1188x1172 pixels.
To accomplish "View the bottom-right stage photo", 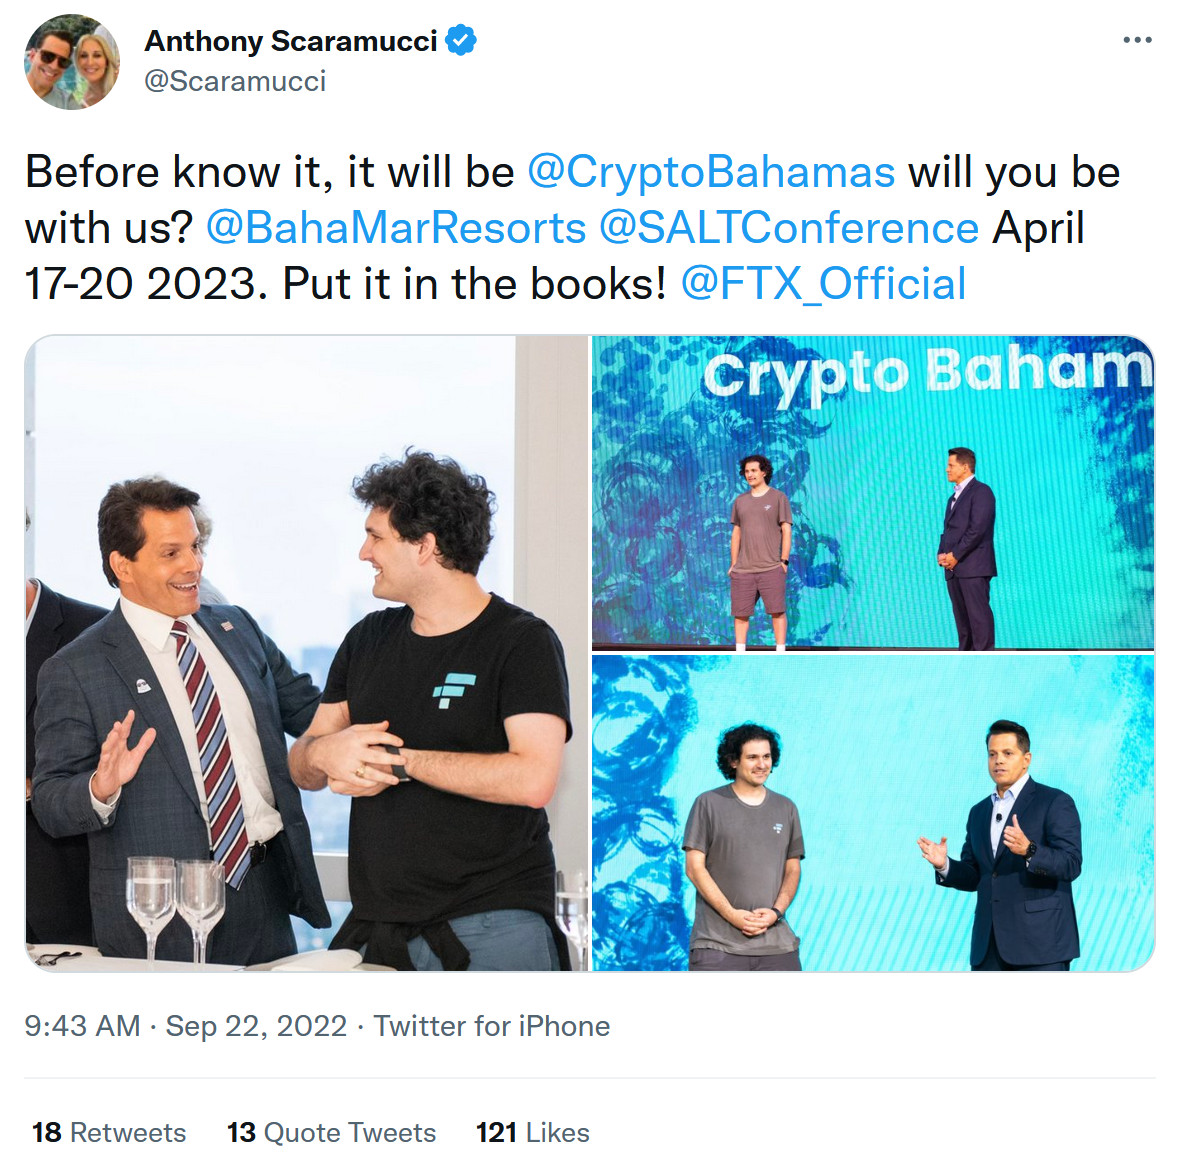I will [x=872, y=812].
